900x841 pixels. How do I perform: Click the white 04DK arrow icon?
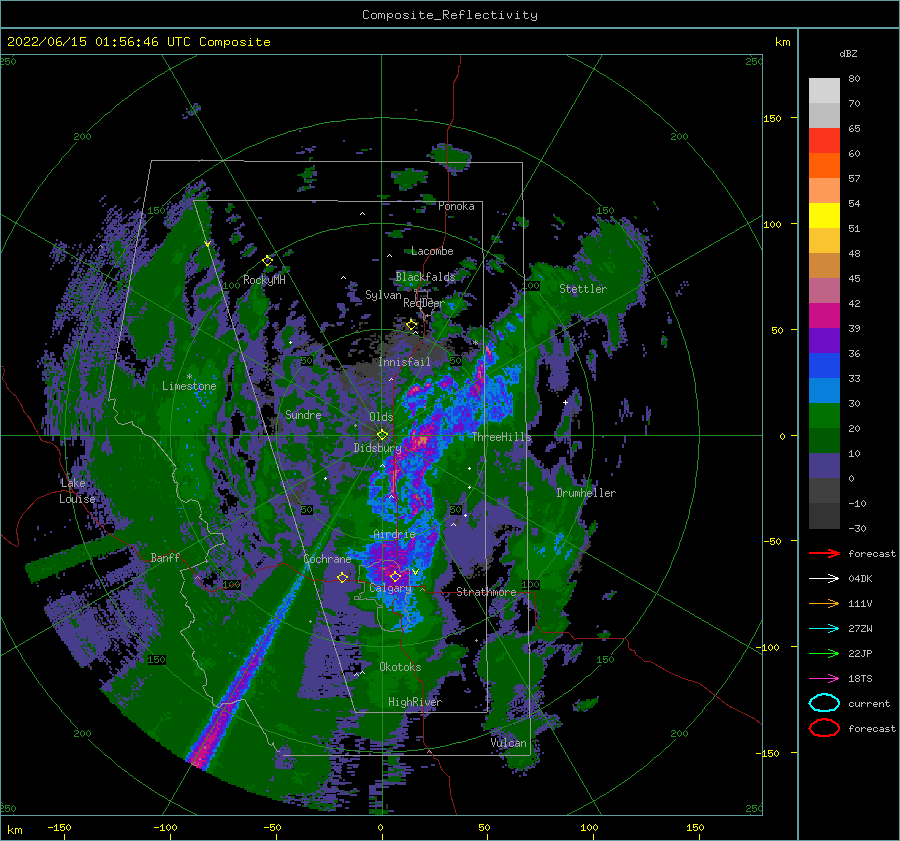[824, 579]
